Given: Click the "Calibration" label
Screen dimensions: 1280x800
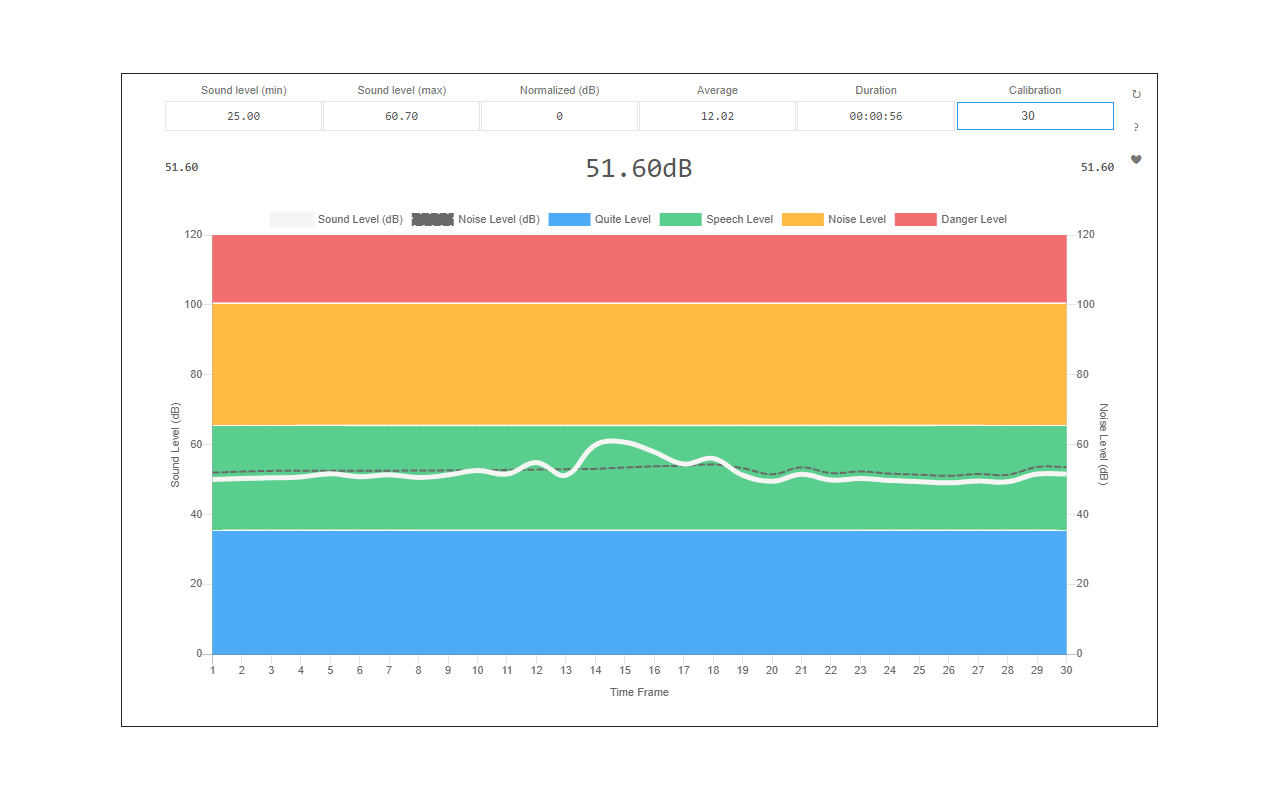Looking at the screenshot, I should [x=1035, y=90].
